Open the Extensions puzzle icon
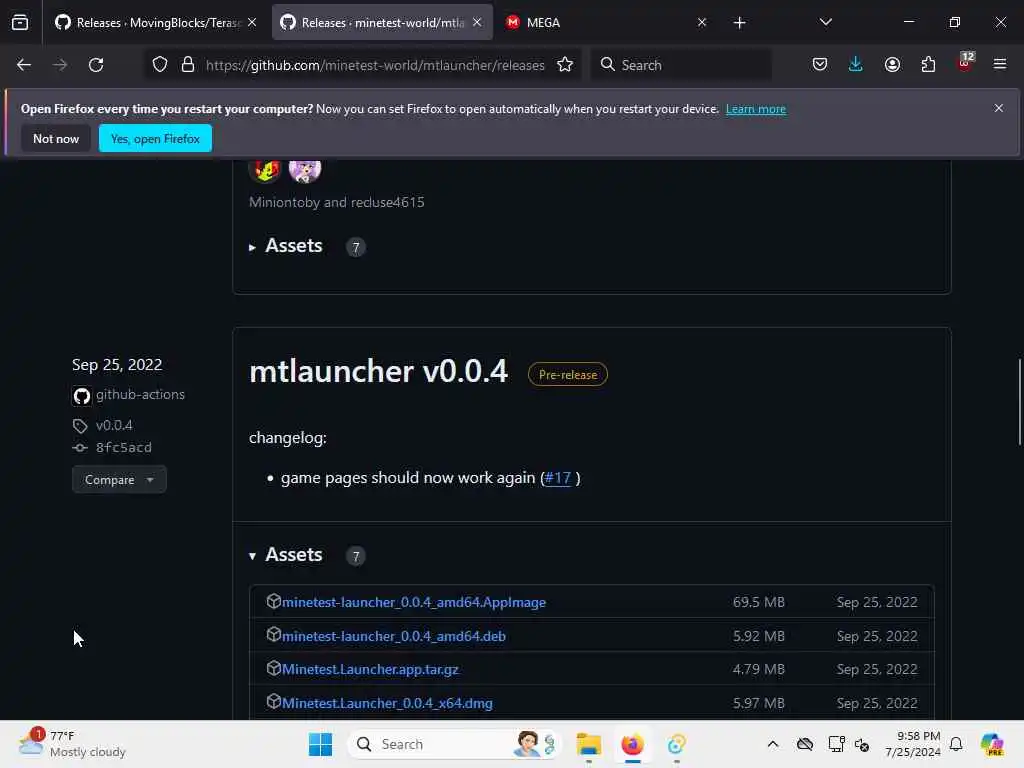Viewport: 1024px width, 768px height. 928,65
